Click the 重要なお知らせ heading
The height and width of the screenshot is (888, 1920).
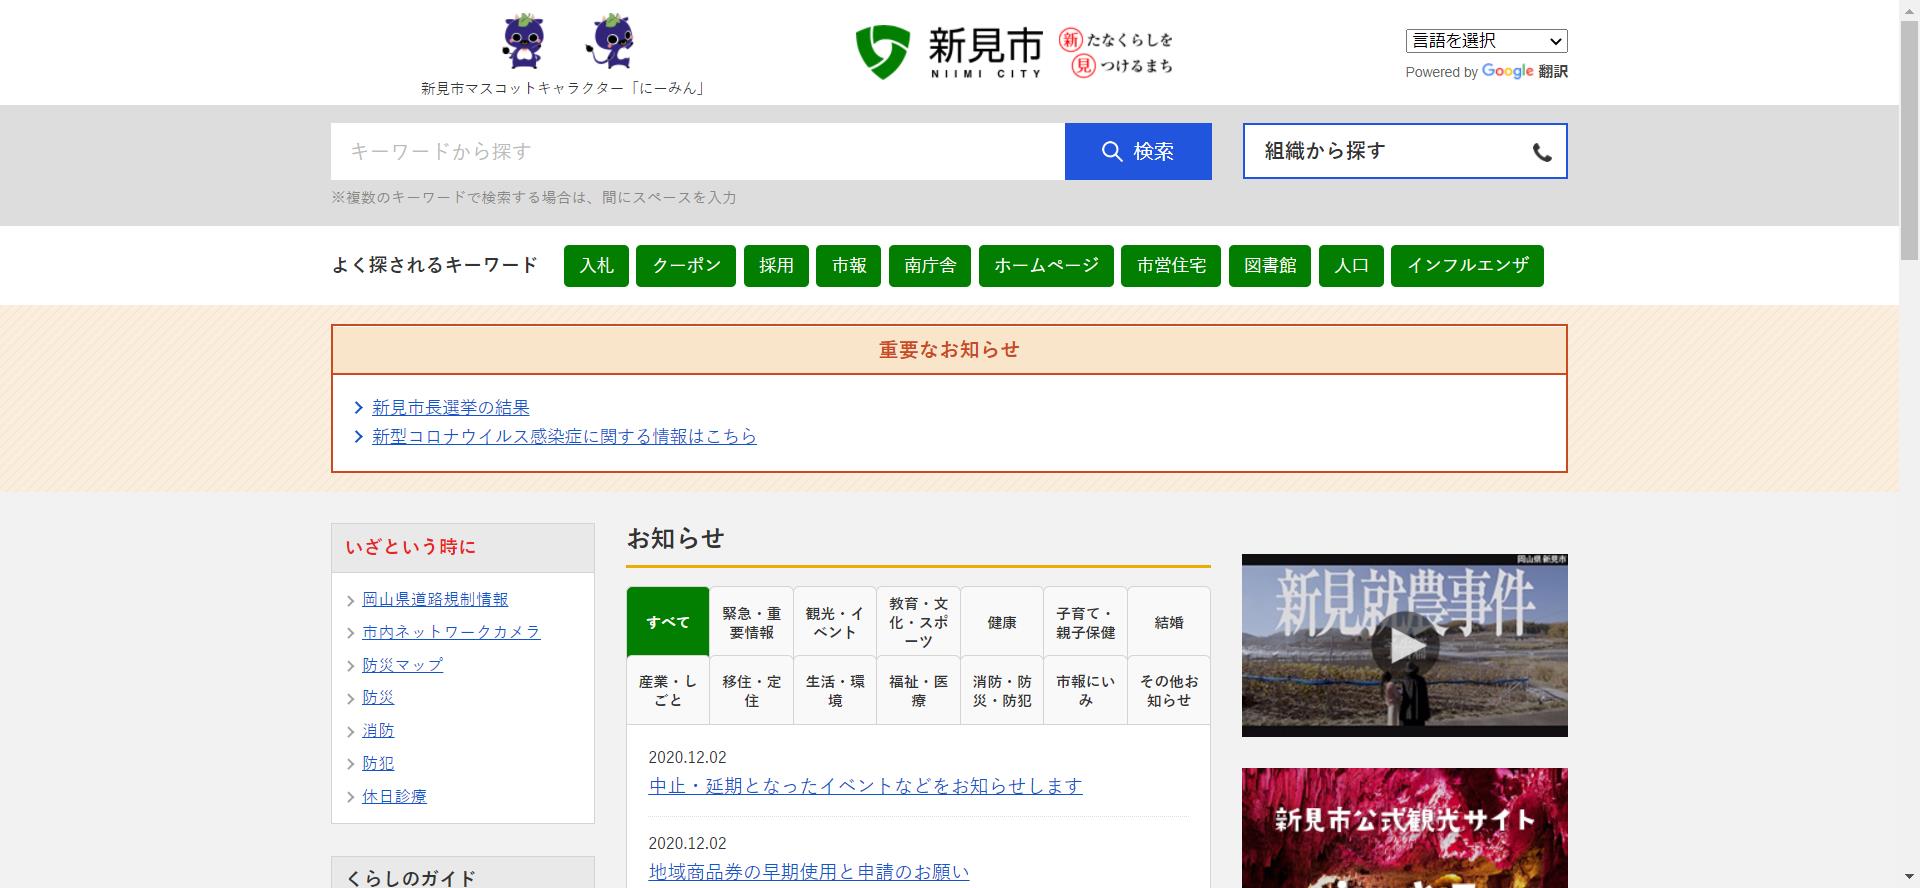[x=949, y=349]
